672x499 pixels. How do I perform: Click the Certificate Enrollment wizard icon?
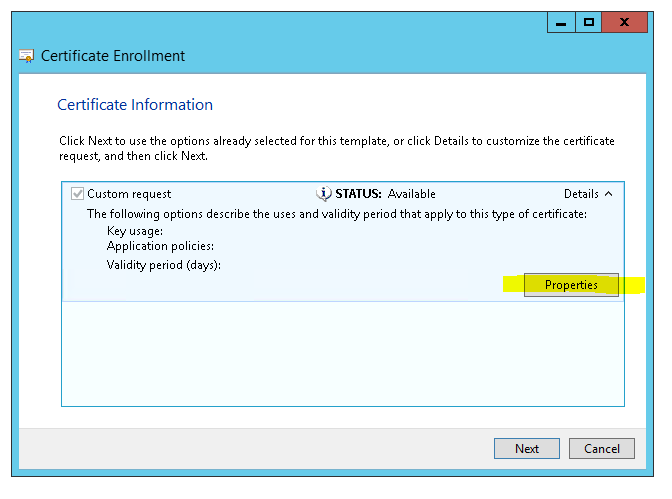coord(27,57)
